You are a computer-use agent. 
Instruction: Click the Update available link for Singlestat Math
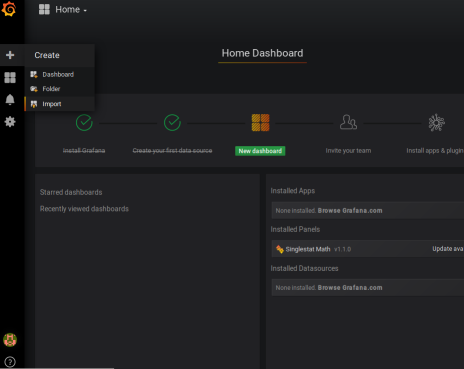(448, 249)
